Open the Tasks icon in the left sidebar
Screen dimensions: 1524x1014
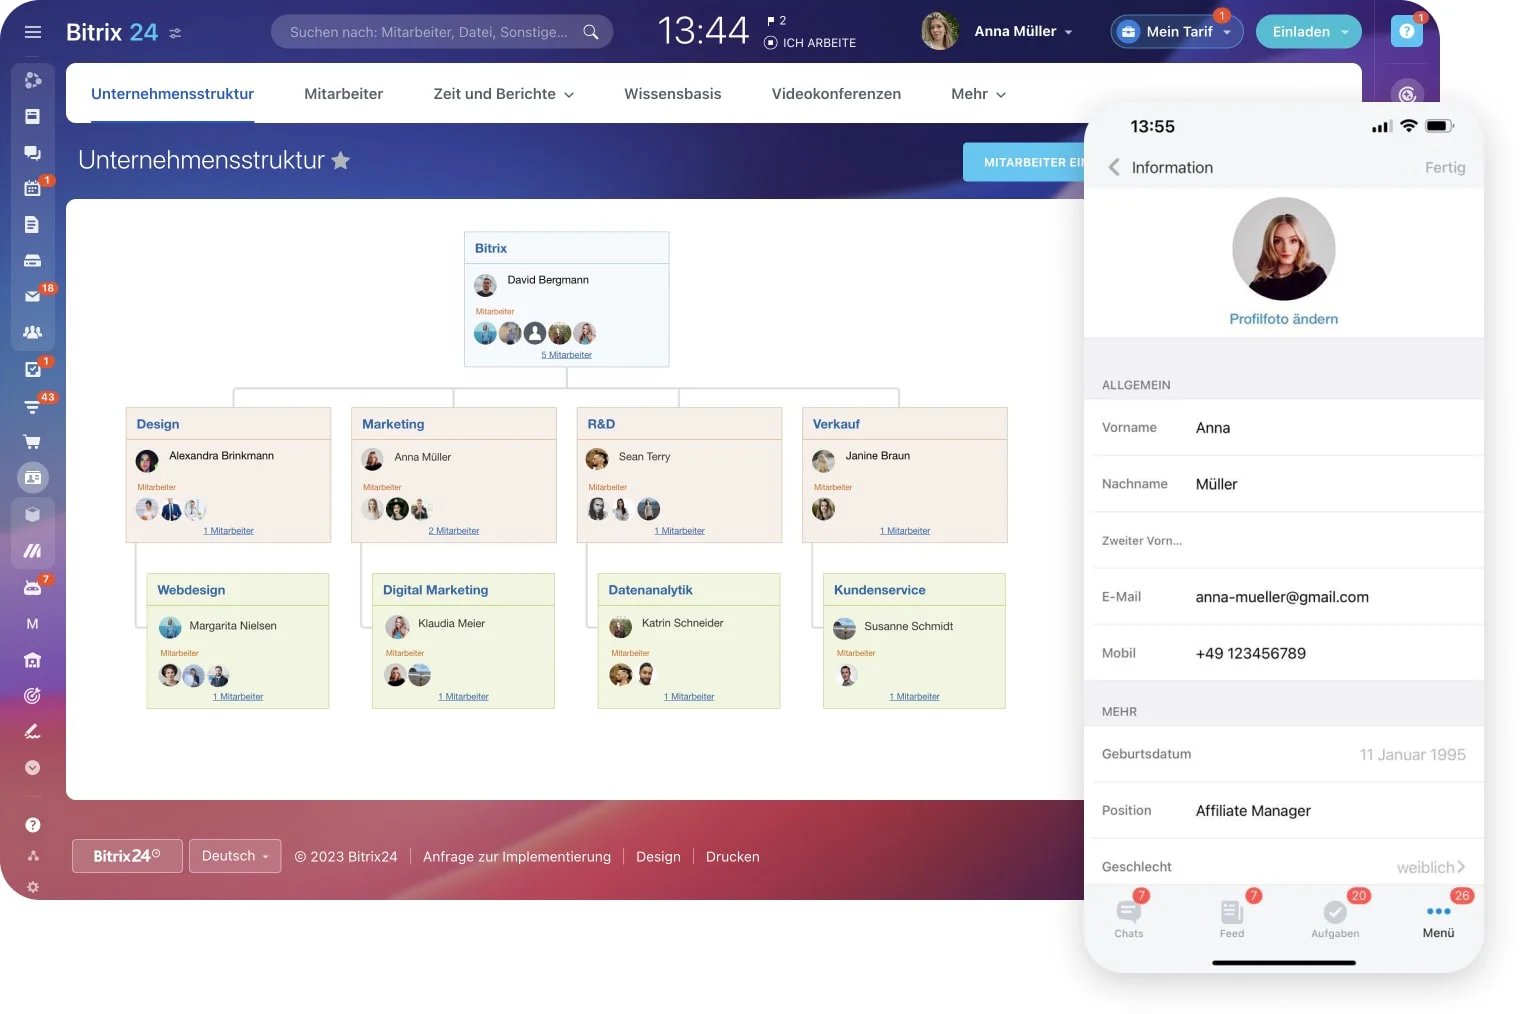33,369
